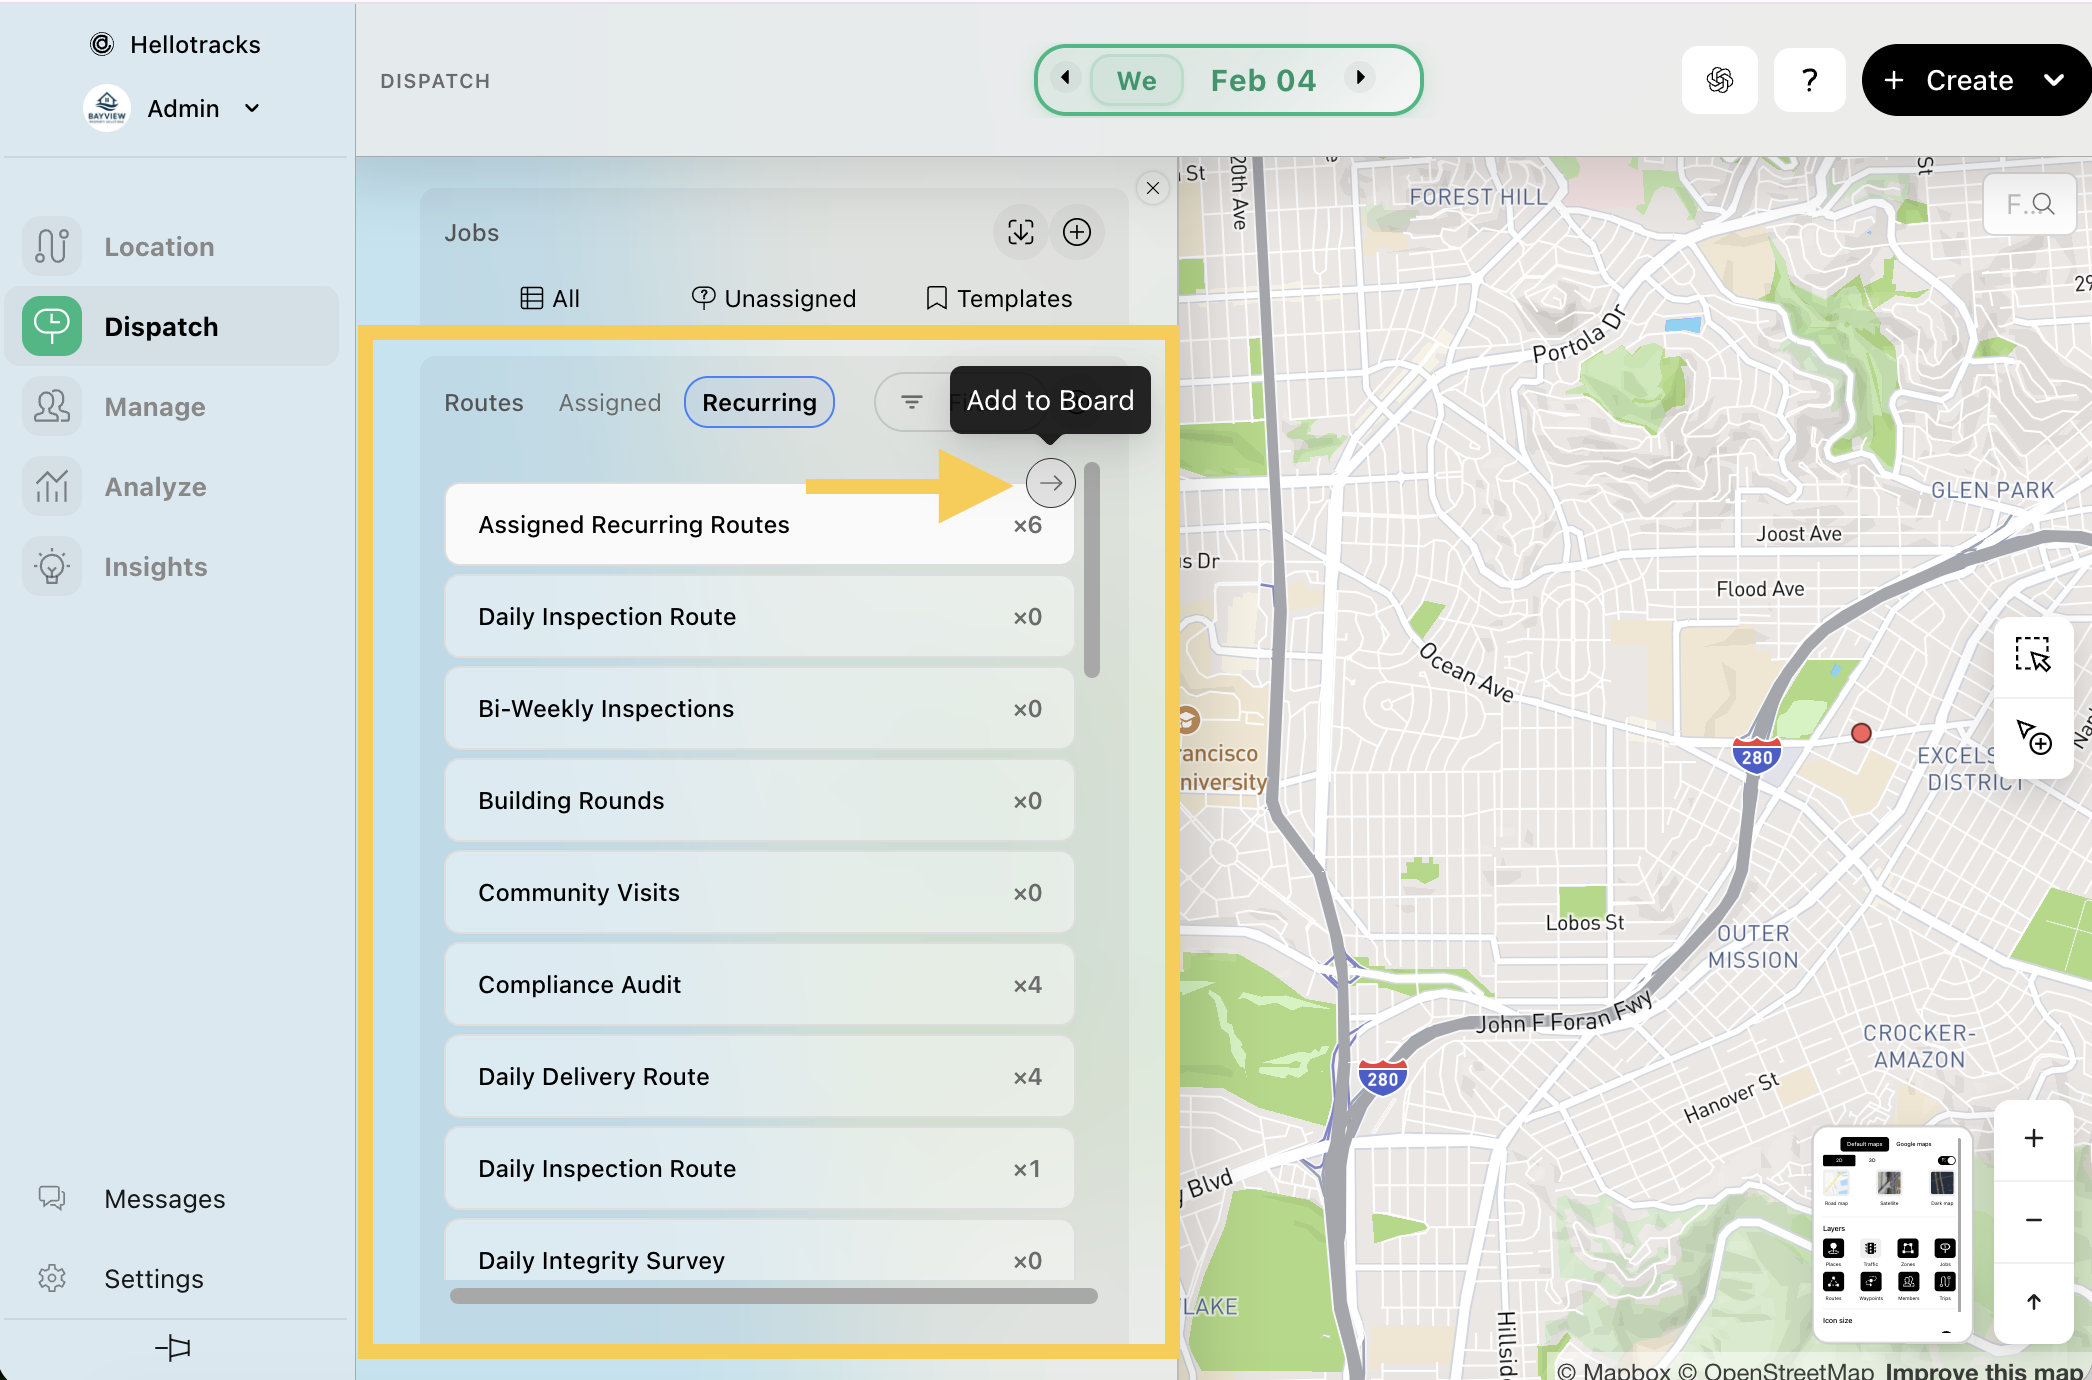The image size is (2092, 1380).
Task: Click the add waypoint cursor tool on the map
Action: pos(2032,738)
